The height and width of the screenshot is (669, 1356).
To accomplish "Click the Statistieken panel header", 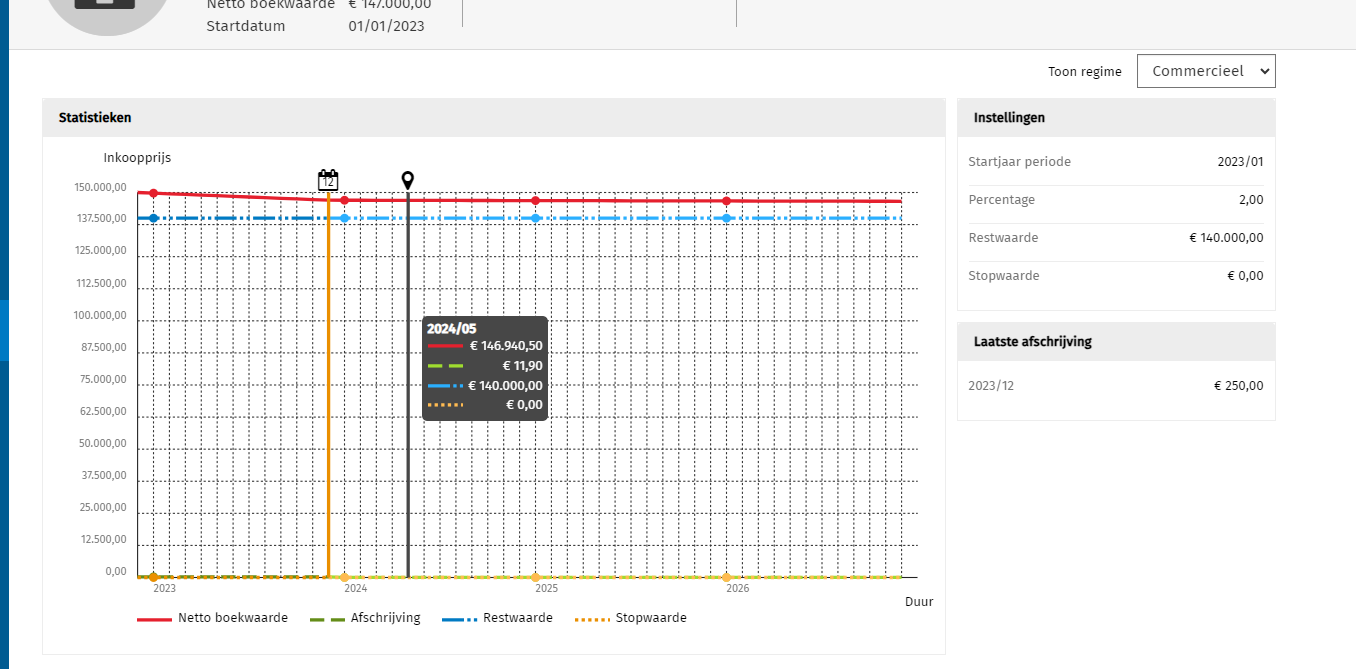I will [x=494, y=118].
